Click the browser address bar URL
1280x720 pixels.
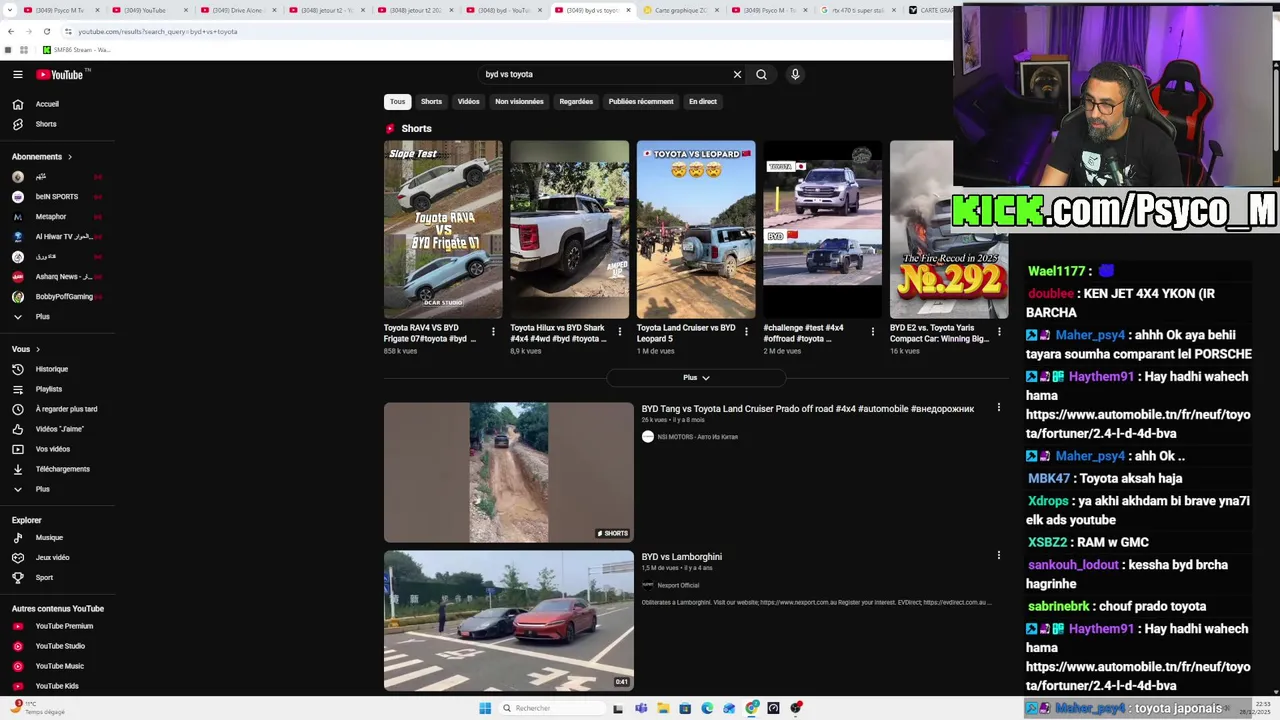158,32
